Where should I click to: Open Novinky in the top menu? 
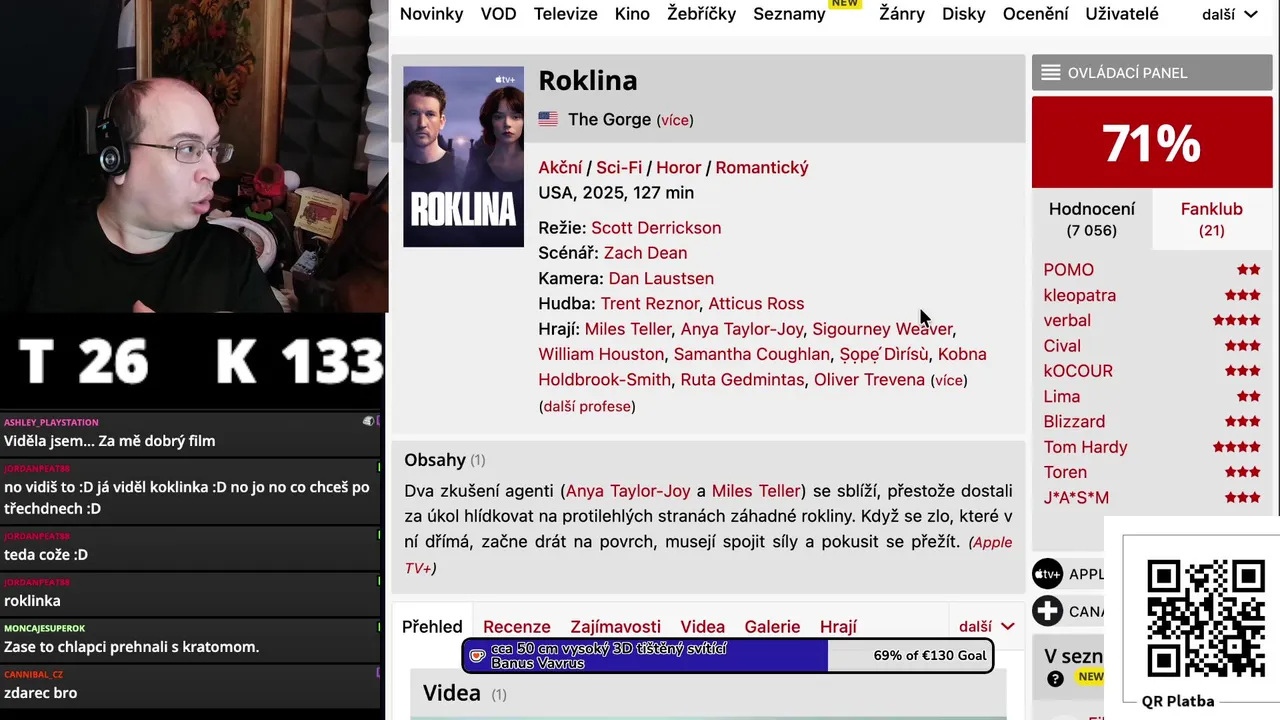coord(431,14)
